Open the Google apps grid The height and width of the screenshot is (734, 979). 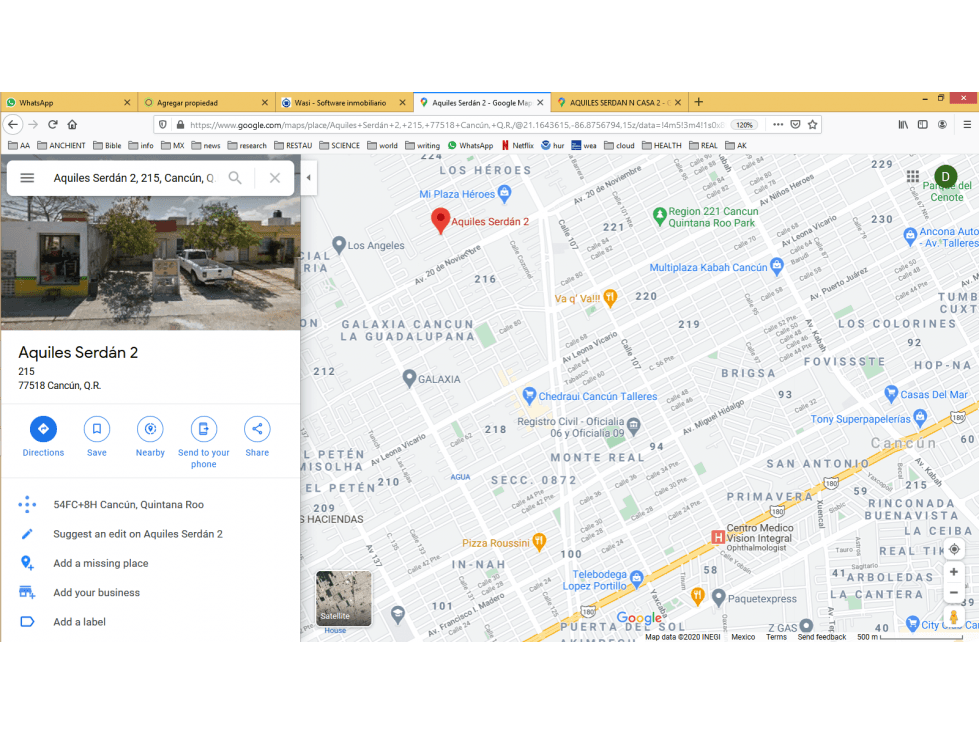click(913, 177)
